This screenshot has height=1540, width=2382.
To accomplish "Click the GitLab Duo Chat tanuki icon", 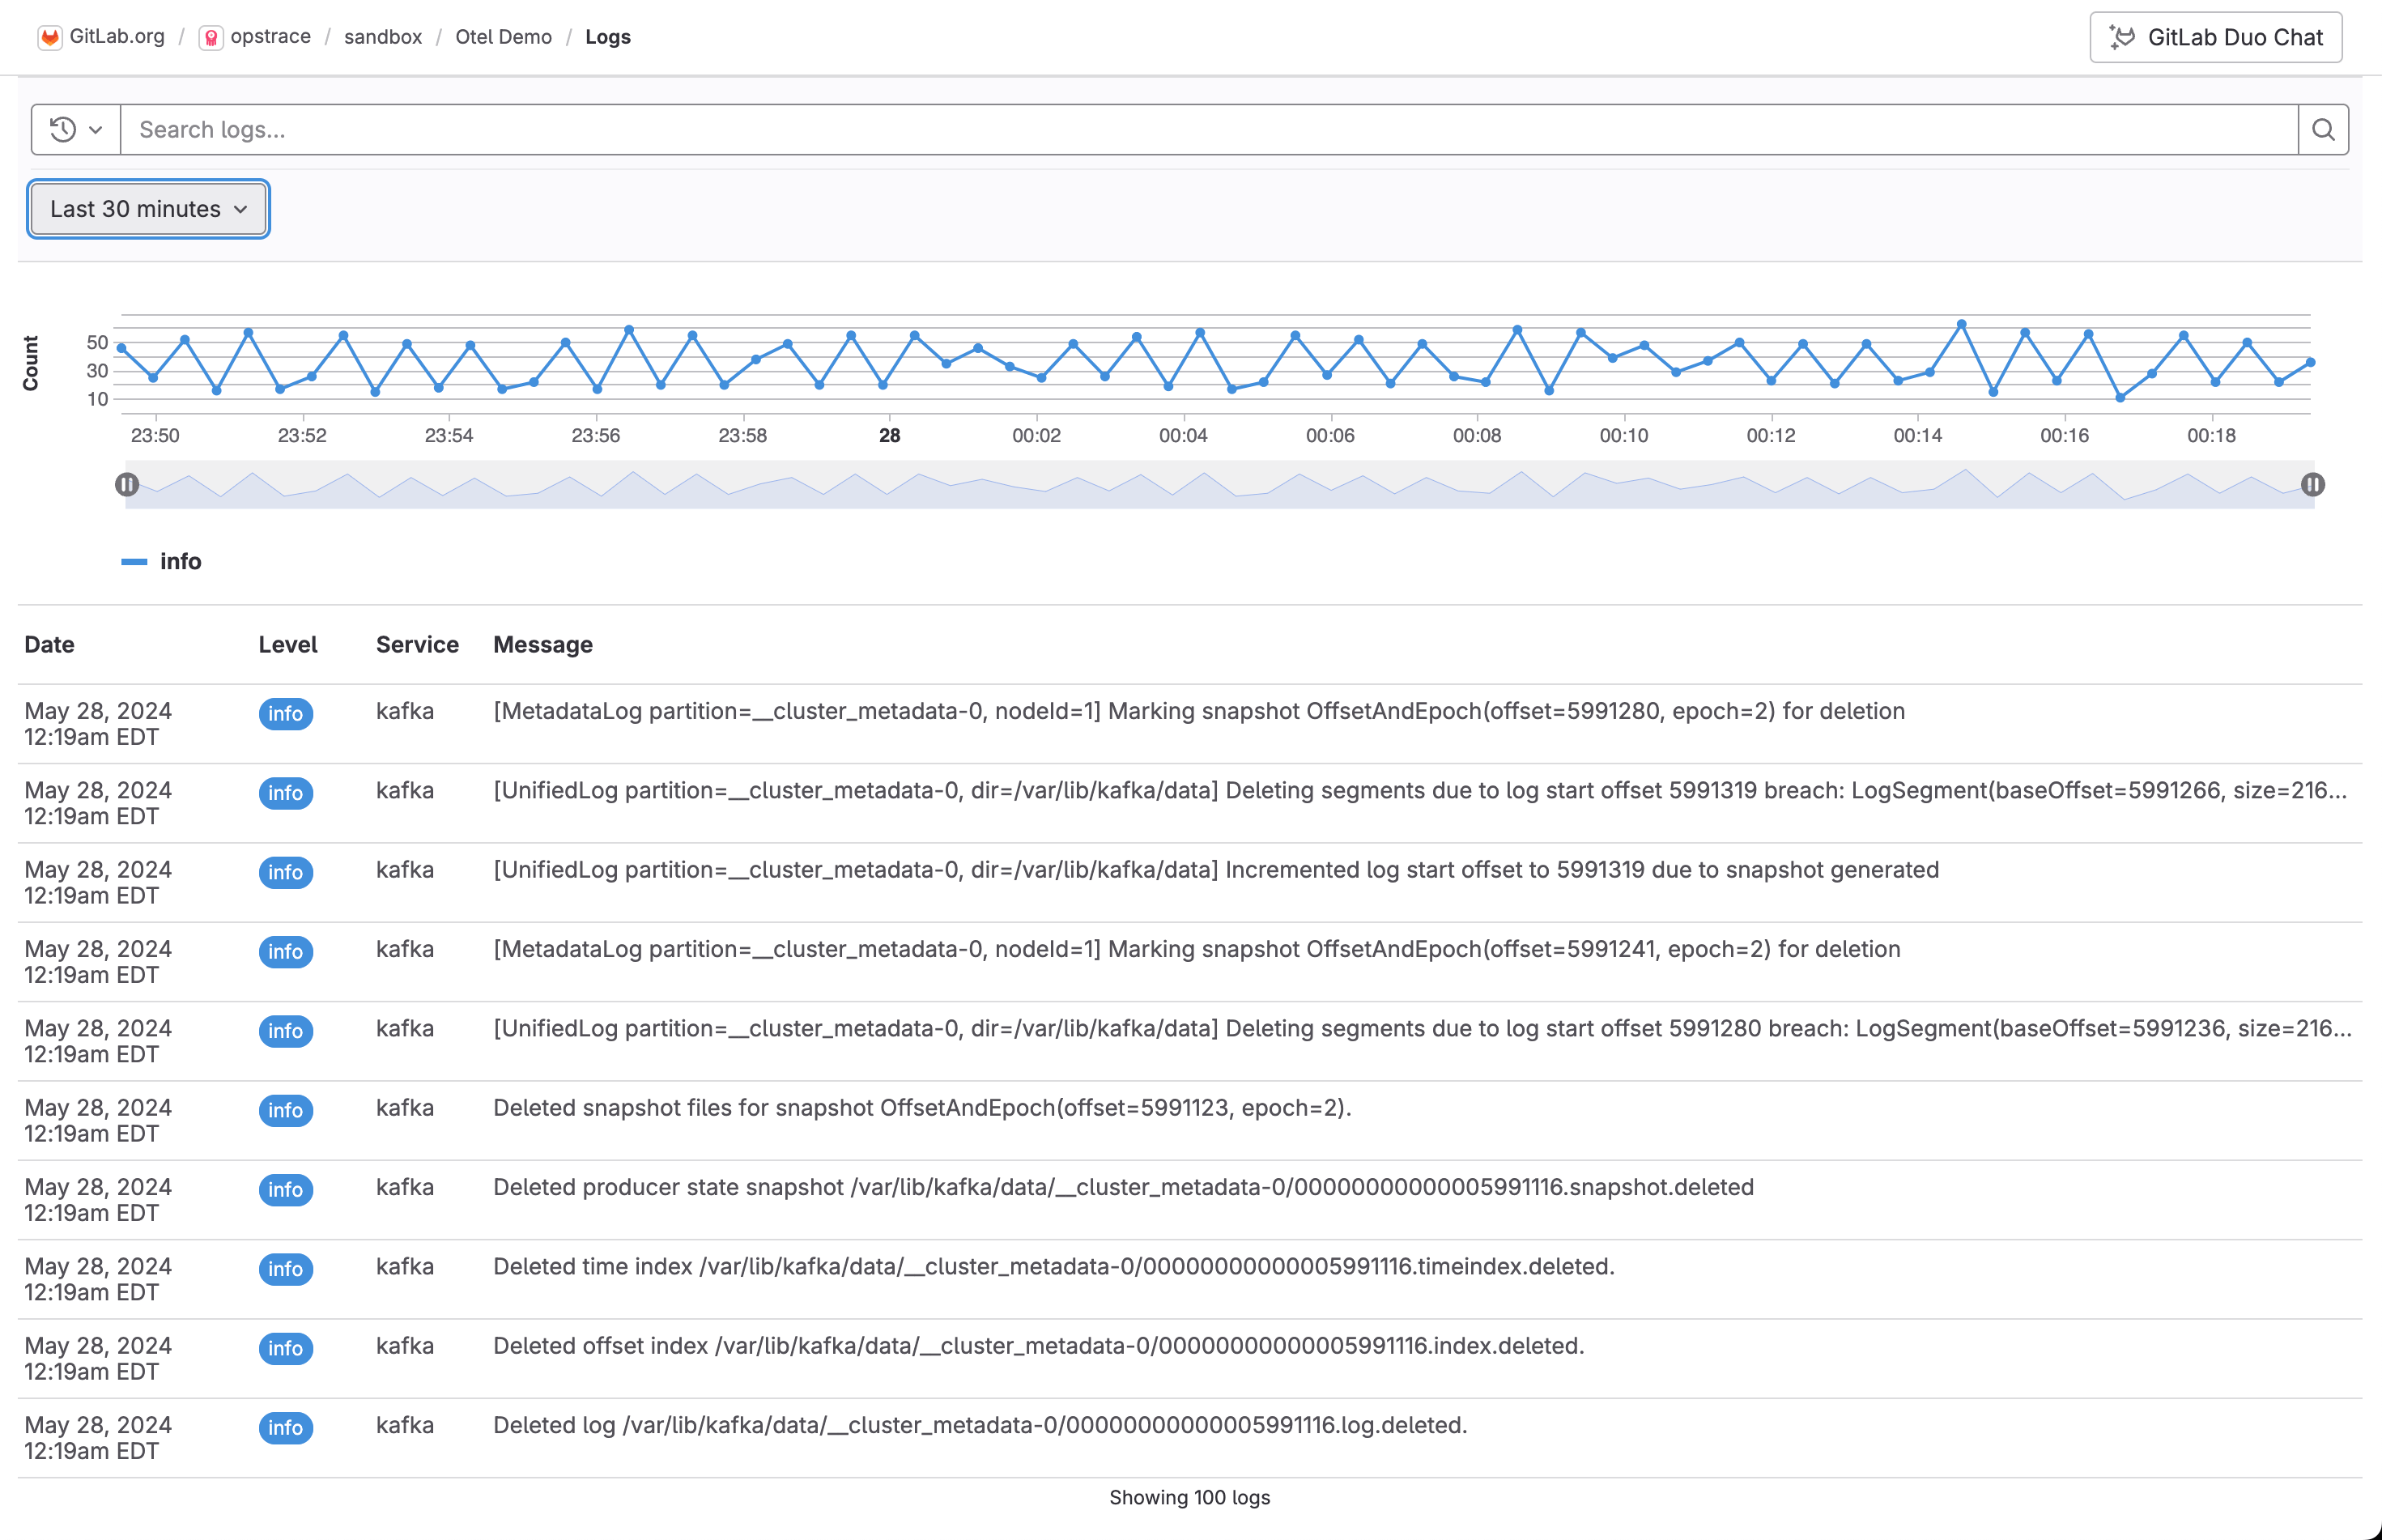I will [2122, 37].
